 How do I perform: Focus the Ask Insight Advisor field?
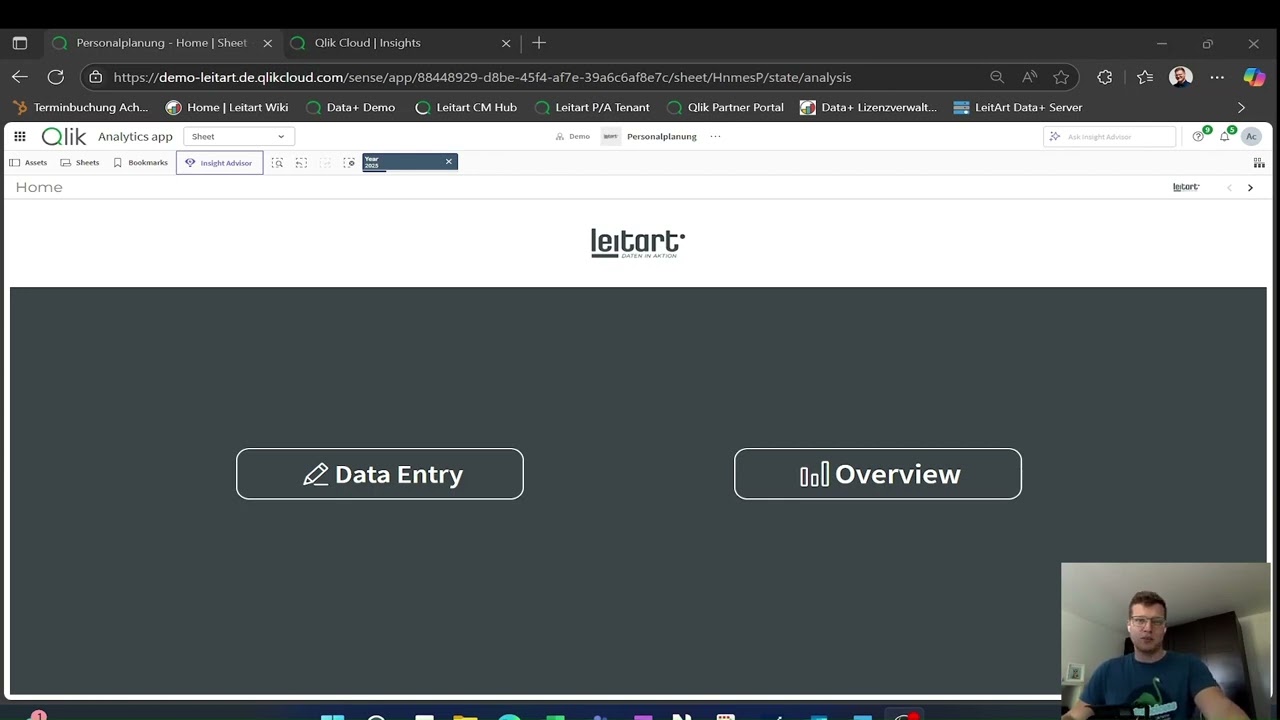point(1108,137)
